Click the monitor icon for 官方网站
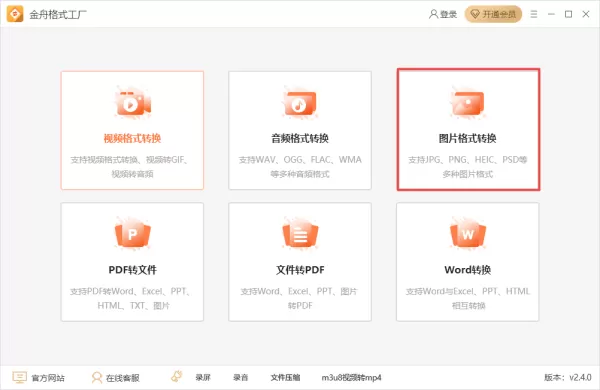This screenshot has width=600, height=390. (x=19, y=377)
